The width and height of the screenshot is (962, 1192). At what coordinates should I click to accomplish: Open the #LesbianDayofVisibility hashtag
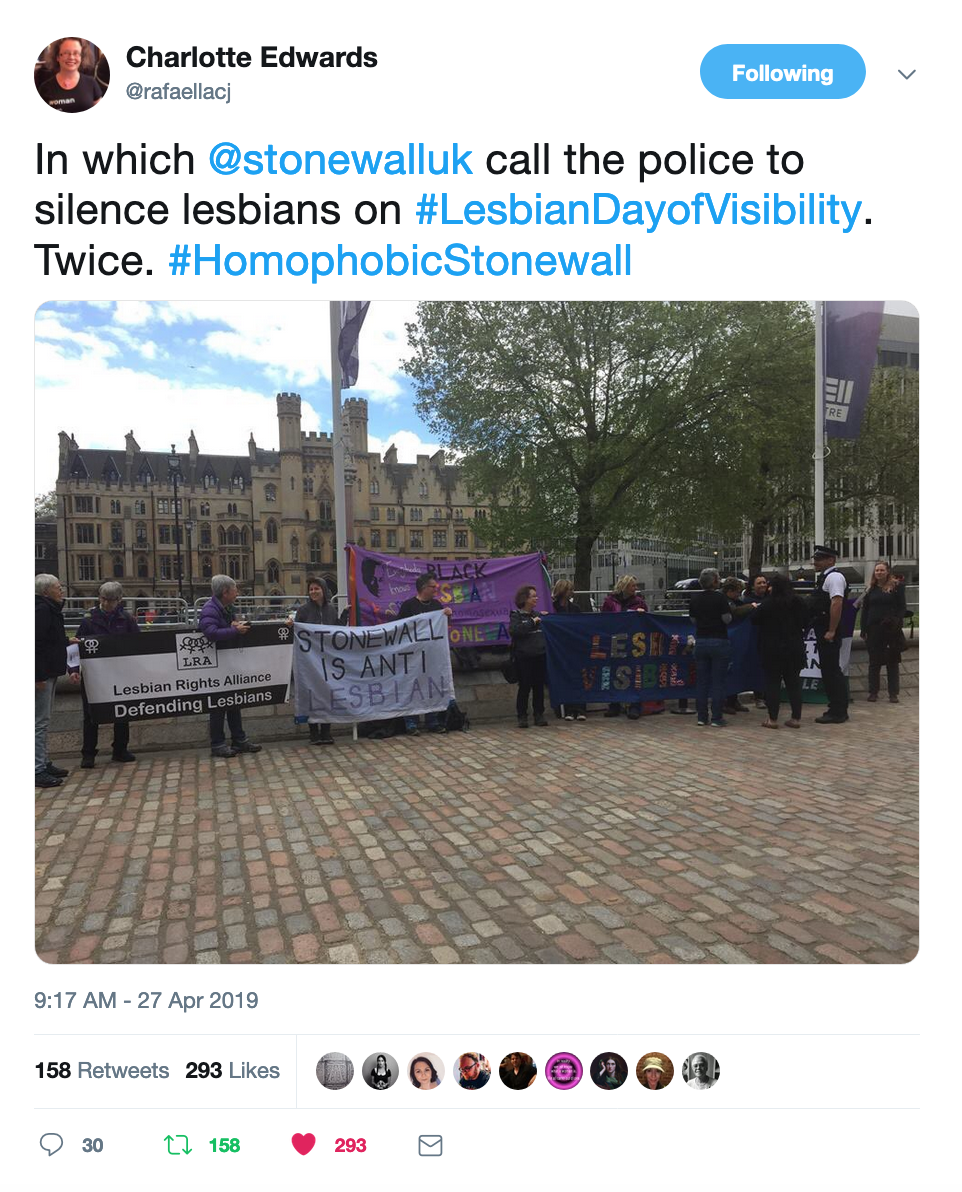(639, 210)
